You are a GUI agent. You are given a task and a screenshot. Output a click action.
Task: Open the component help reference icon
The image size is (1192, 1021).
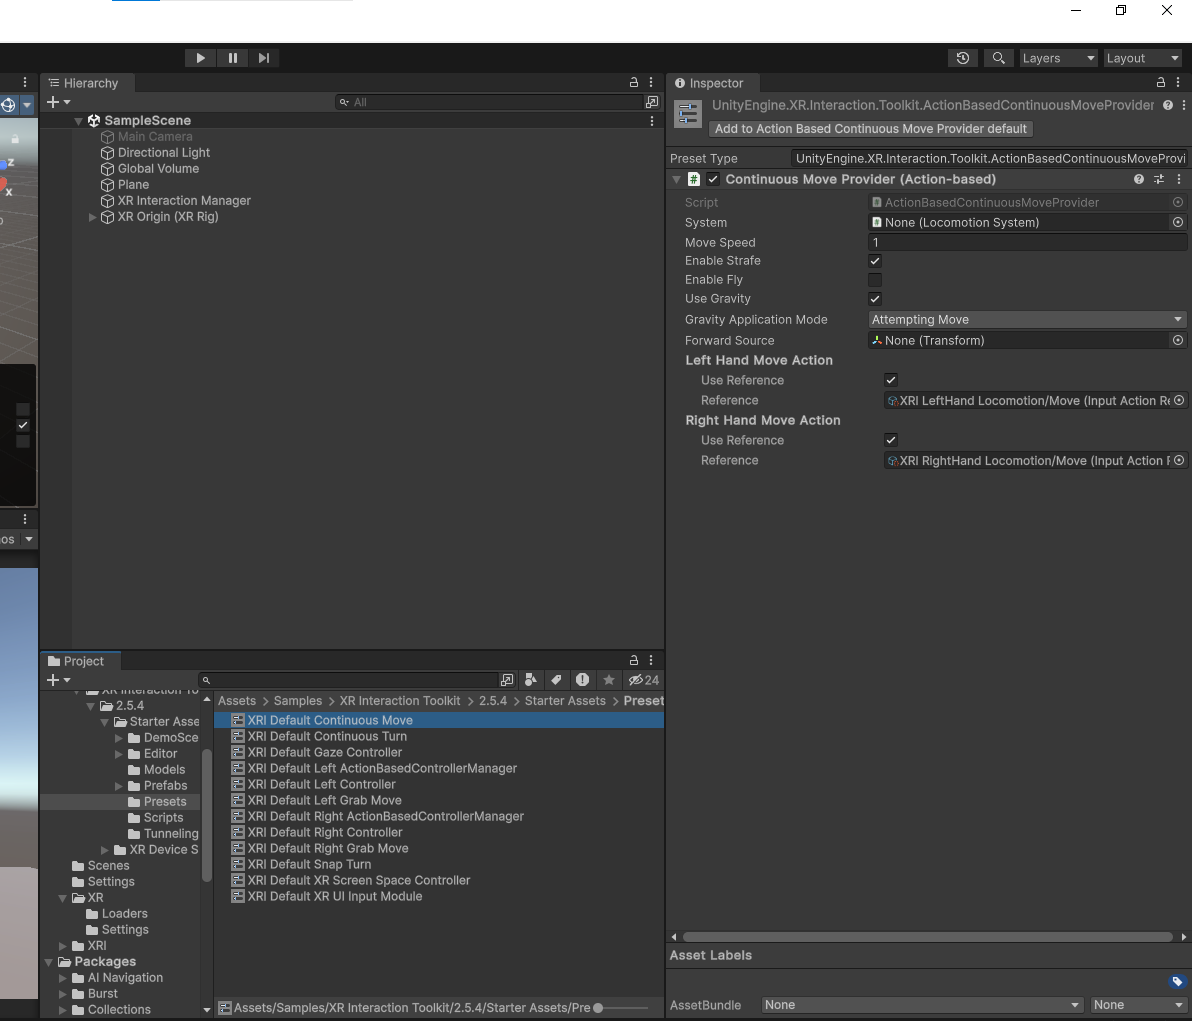(1139, 179)
